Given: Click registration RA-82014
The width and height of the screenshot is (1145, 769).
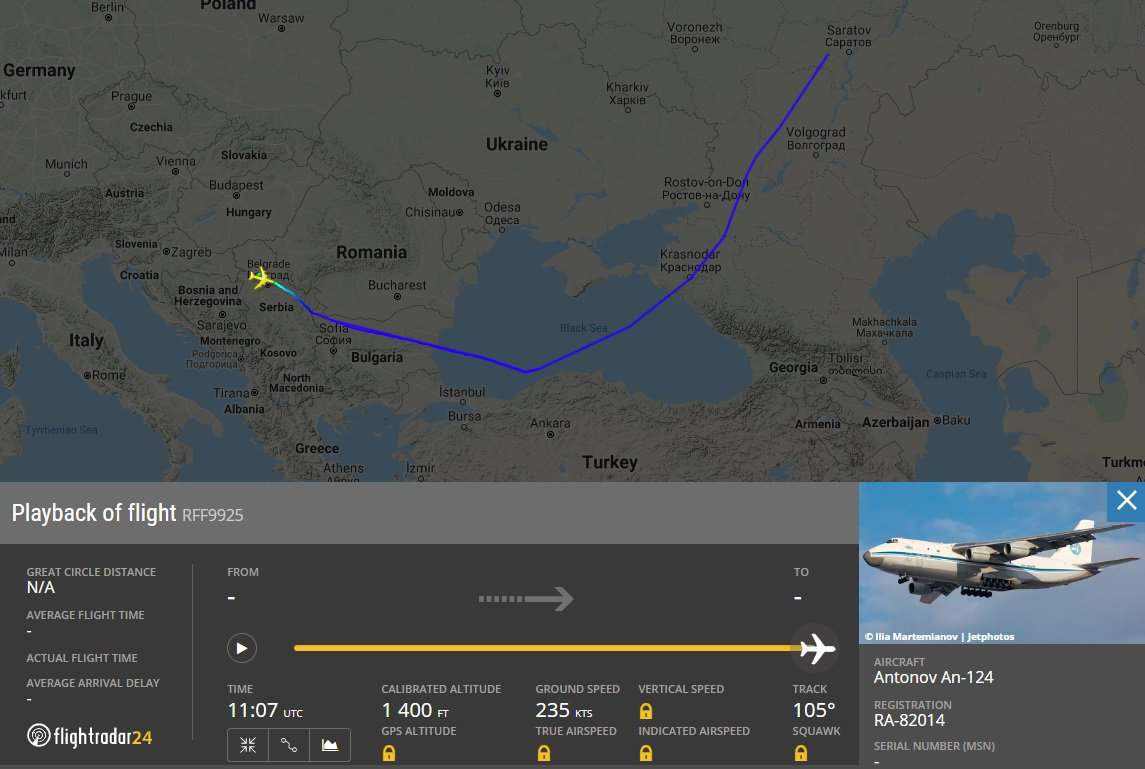Looking at the screenshot, I should coord(909,720).
